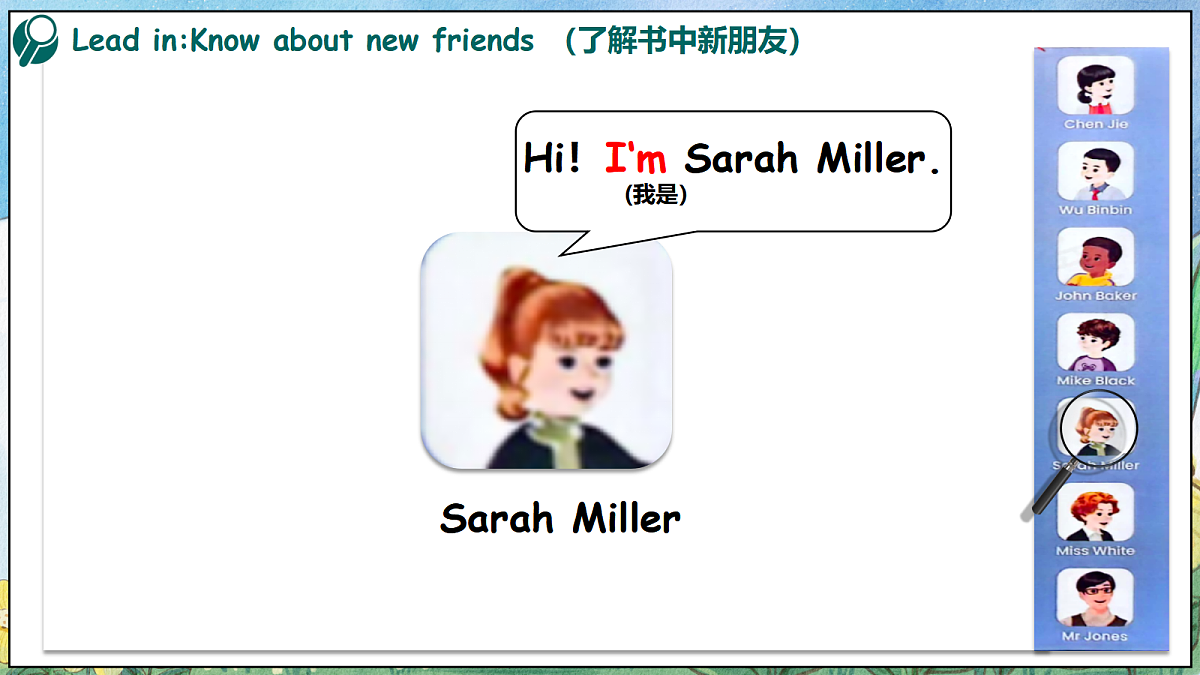
Task: Click the large Sarah Miller portrait
Action: tap(546, 351)
